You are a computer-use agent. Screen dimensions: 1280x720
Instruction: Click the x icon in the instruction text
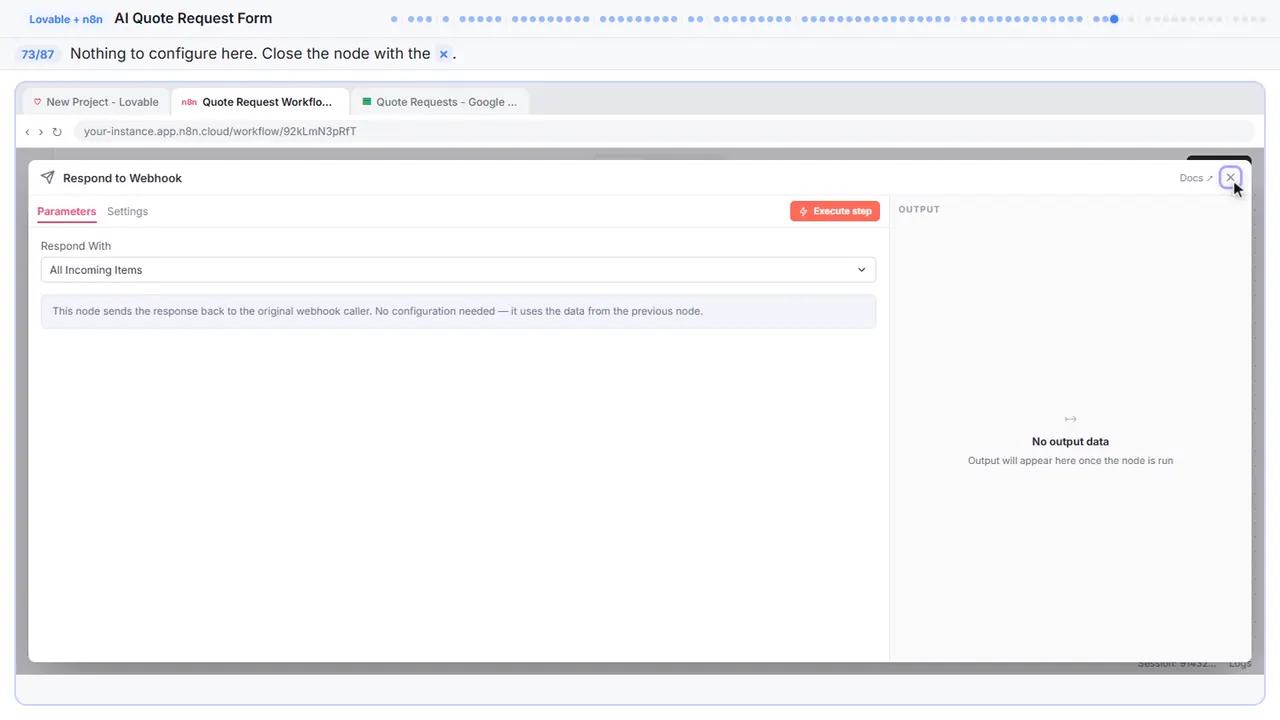444,54
